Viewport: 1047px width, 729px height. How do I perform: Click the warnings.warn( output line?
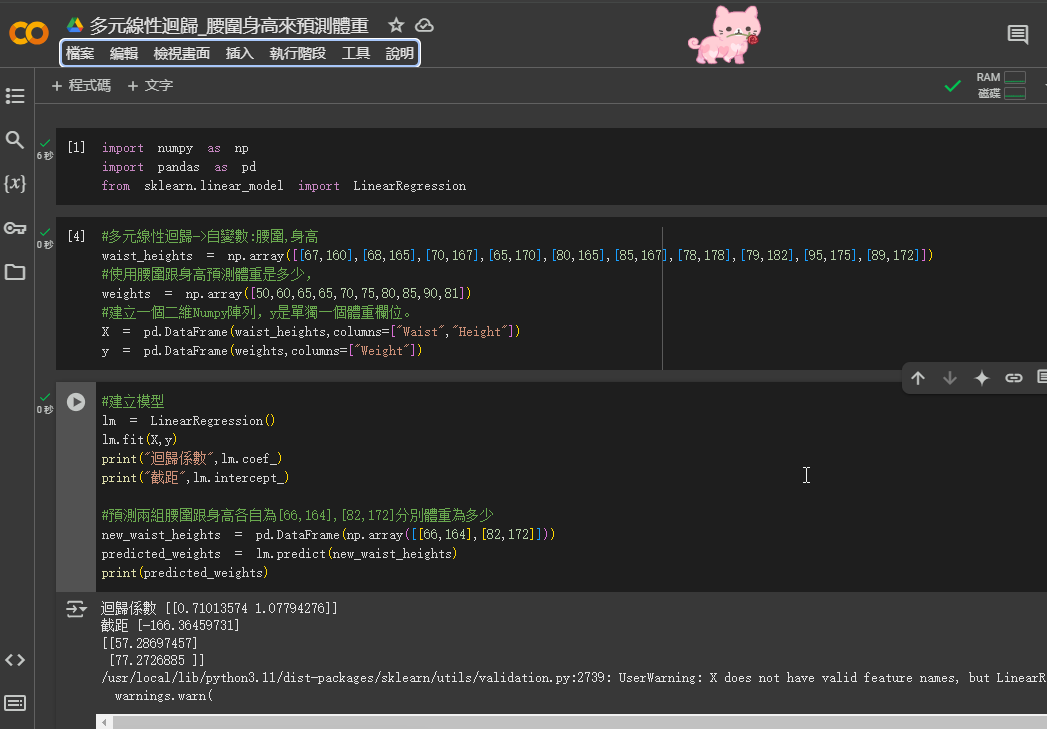pyautogui.click(x=164, y=696)
